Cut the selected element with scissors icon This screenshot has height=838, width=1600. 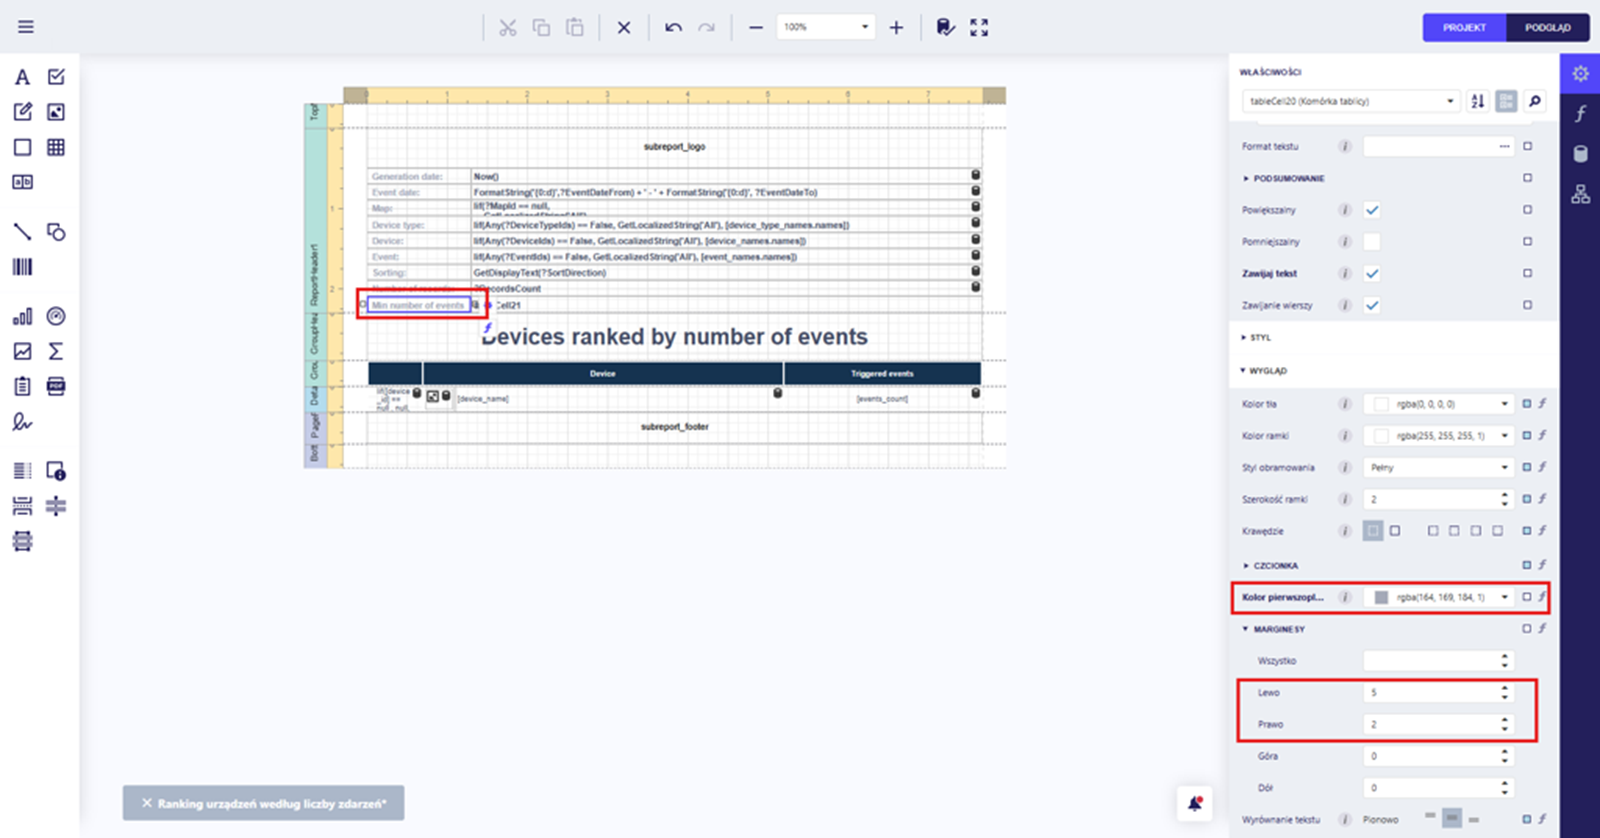click(x=508, y=28)
